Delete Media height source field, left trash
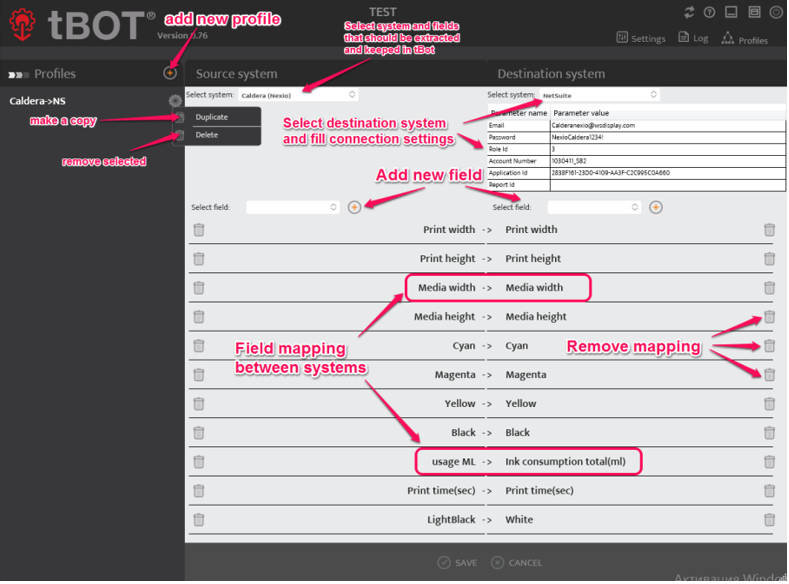Screen dimensions: 789x584 point(199,317)
